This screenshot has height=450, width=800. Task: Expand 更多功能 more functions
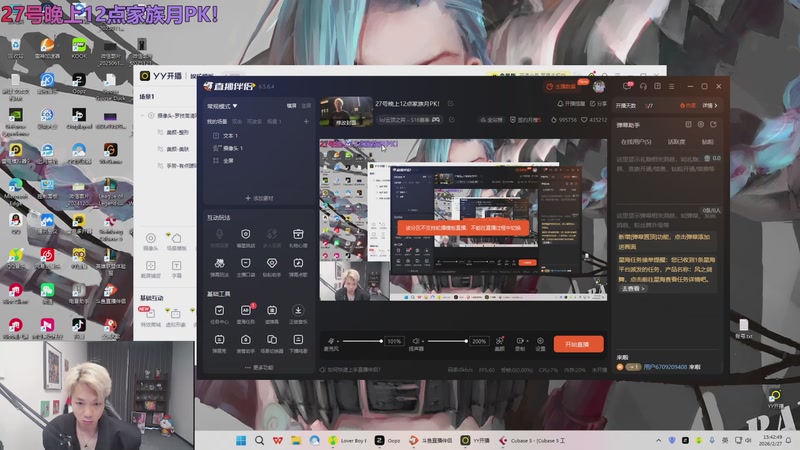(x=259, y=367)
